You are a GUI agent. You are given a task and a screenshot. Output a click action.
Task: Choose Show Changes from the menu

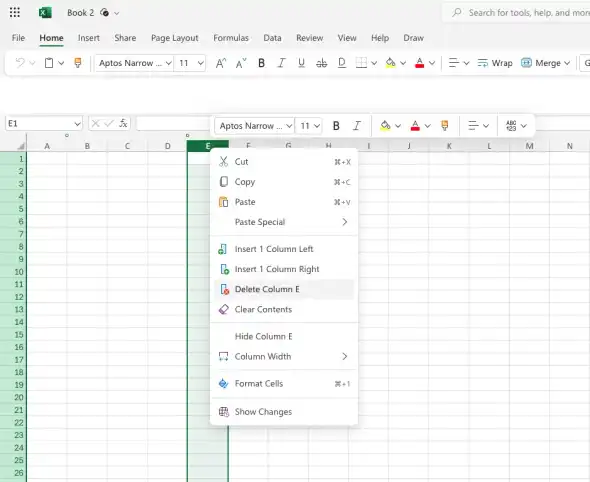pyautogui.click(x=284, y=412)
